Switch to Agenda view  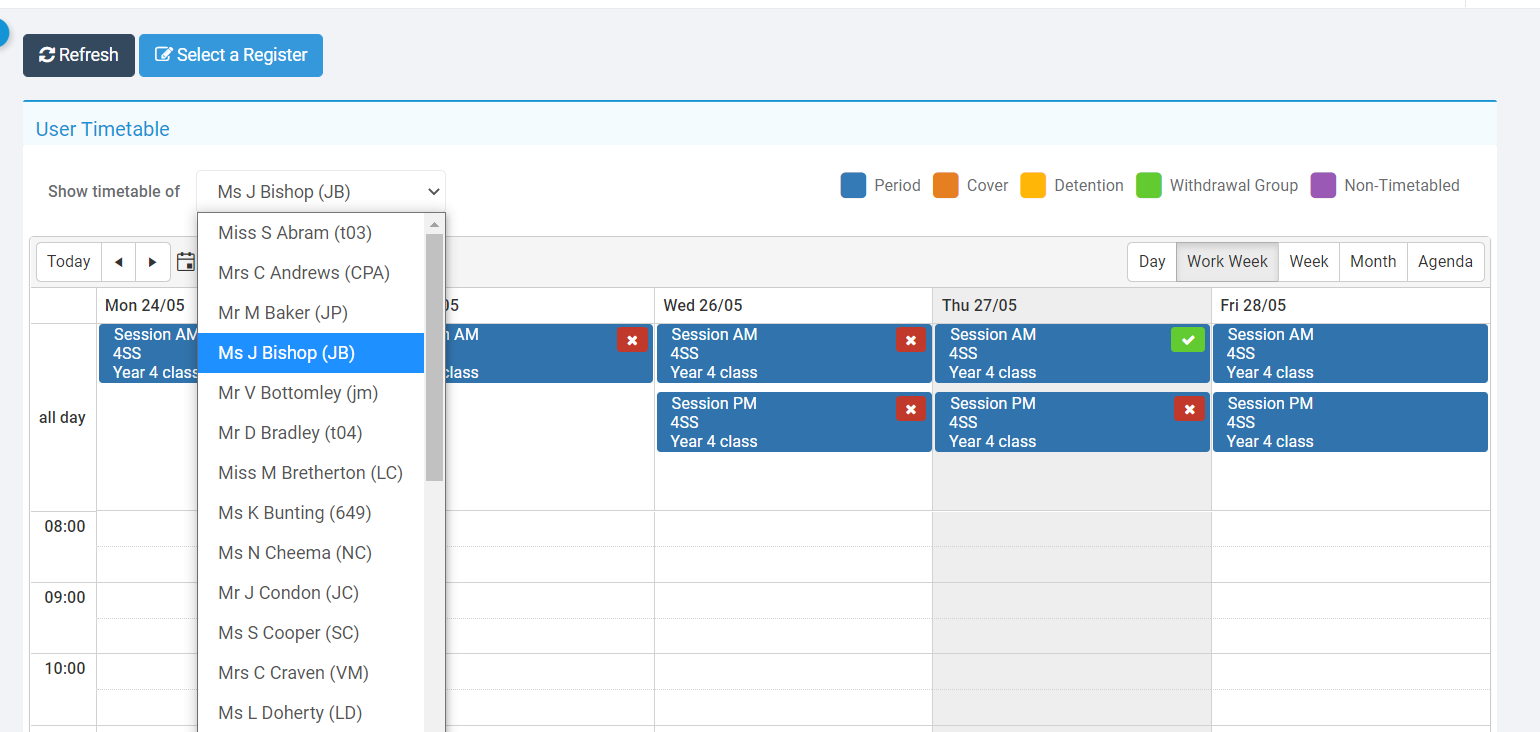click(x=1444, y=262)
